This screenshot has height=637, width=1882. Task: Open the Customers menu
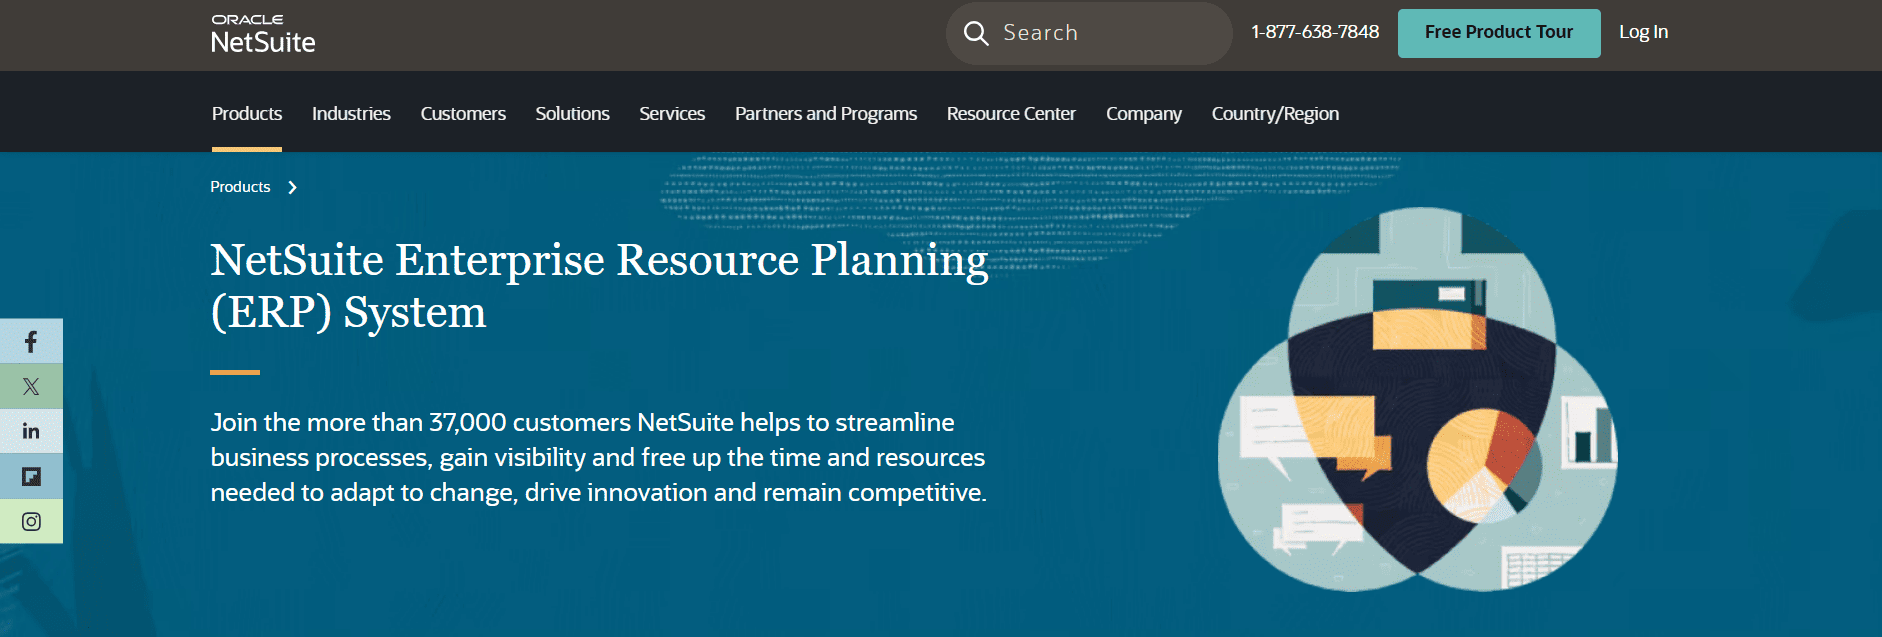pos(463,114)
